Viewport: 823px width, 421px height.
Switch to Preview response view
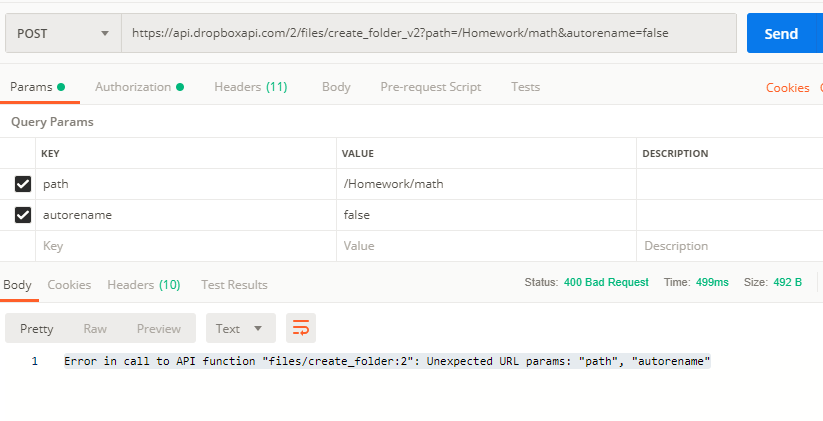[x=159, y=328]
